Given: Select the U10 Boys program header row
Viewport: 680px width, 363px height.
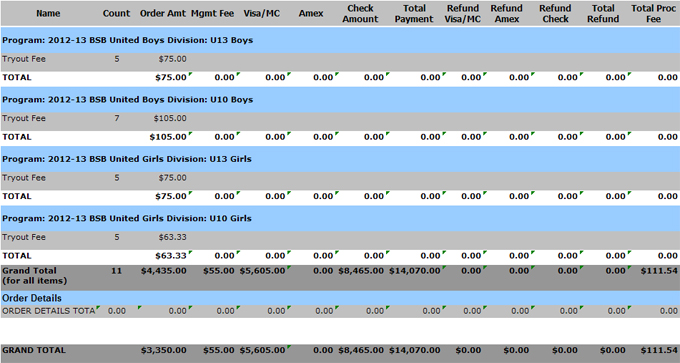Looking at the screenshot, I should click(340, 99).
